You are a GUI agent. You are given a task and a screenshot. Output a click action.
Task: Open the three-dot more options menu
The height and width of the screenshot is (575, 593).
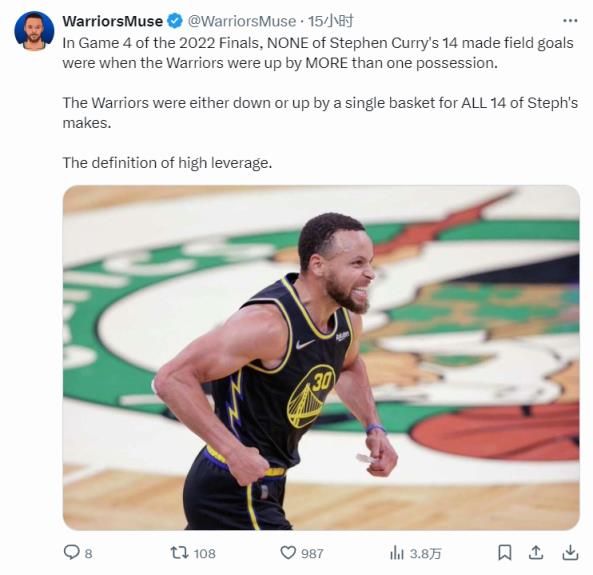click(x=570, y=21)
